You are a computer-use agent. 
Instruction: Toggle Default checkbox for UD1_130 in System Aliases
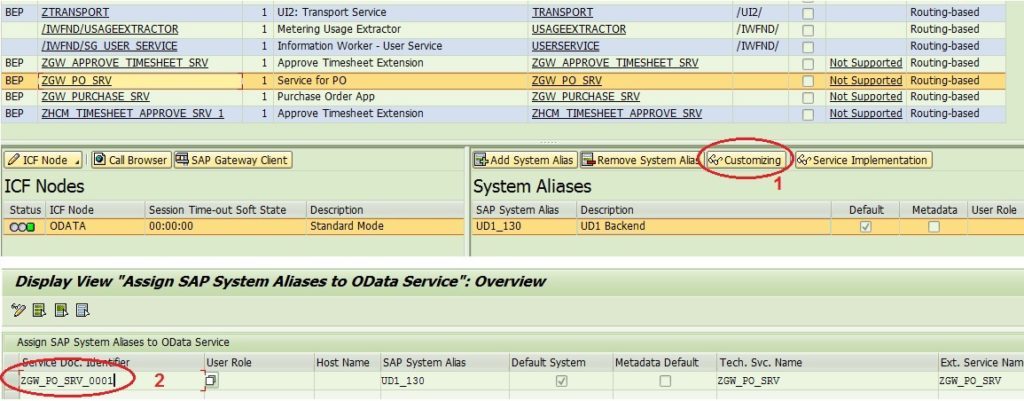coord(865,227)
